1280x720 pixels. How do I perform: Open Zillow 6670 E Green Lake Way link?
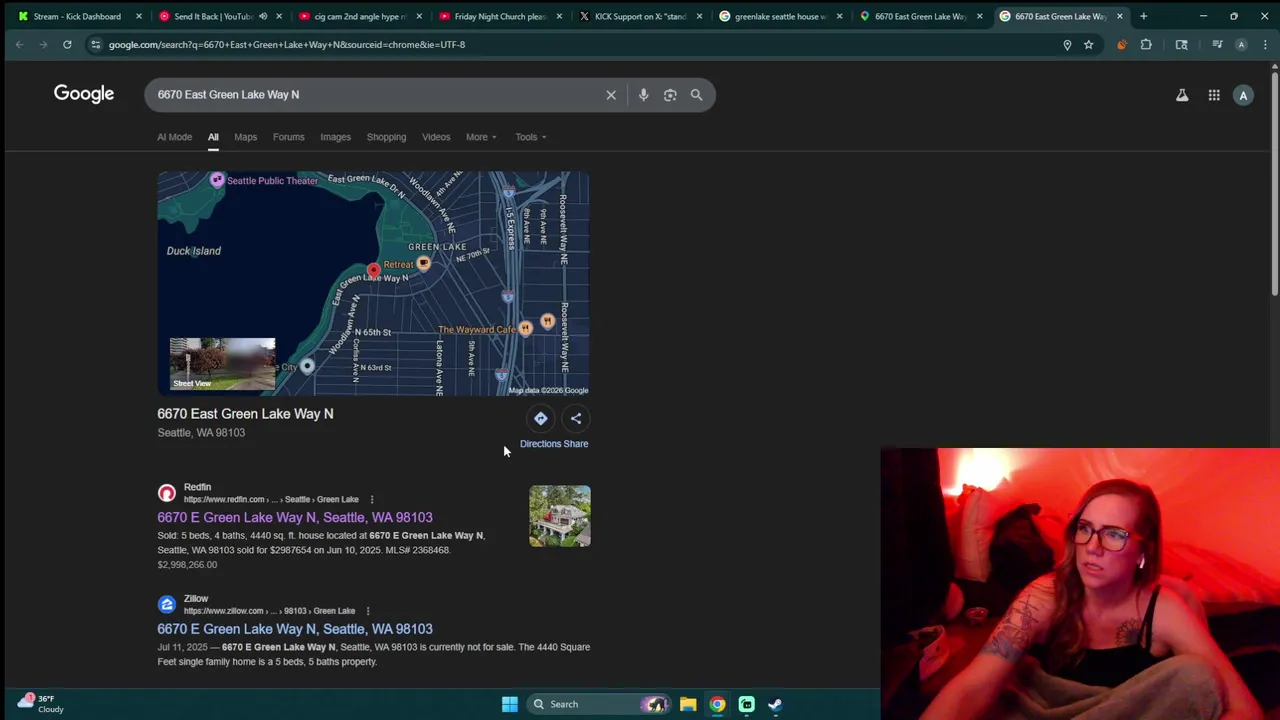(x=295, y=629)
